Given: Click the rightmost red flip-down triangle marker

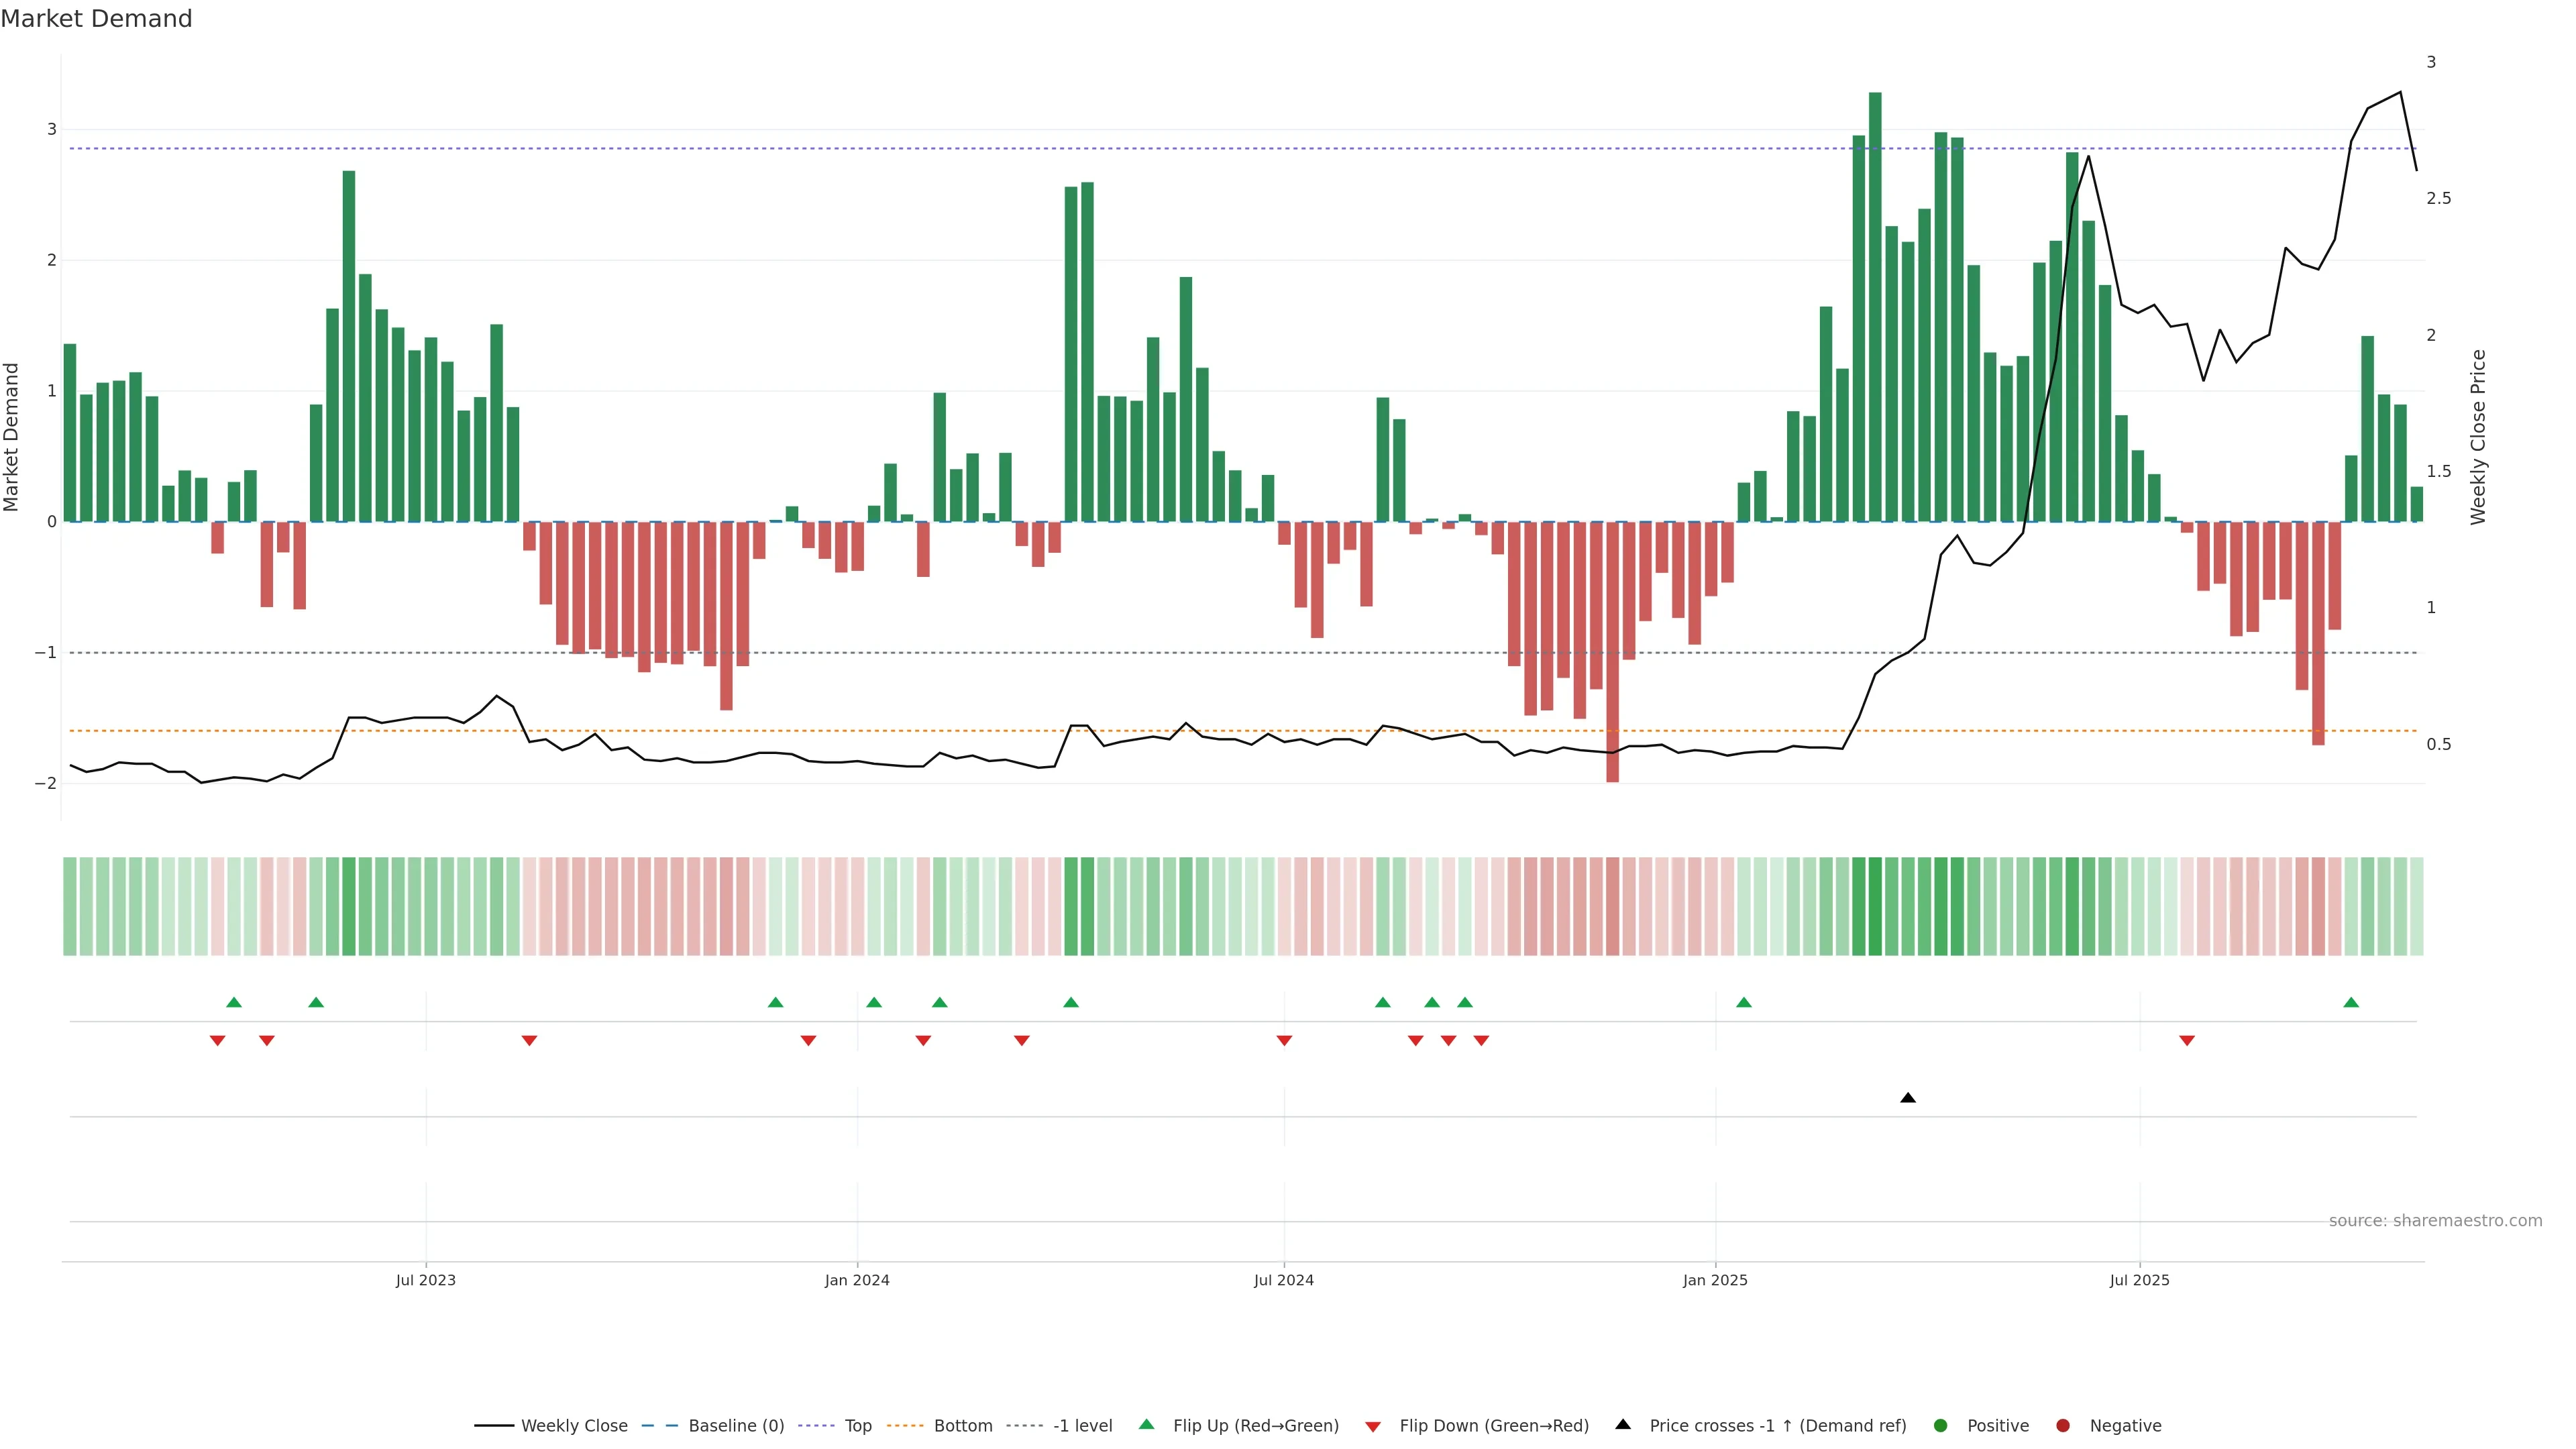Looking at the screenshot, I should click(x=2187, y=1041).
